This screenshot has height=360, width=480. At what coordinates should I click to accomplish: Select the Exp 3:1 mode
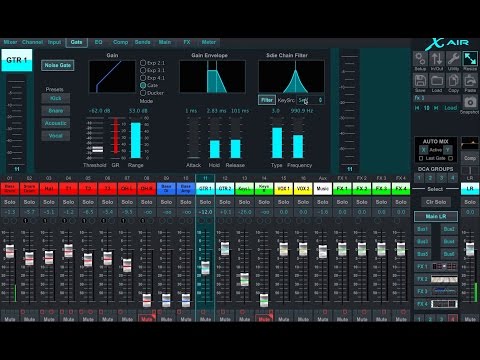143,70
